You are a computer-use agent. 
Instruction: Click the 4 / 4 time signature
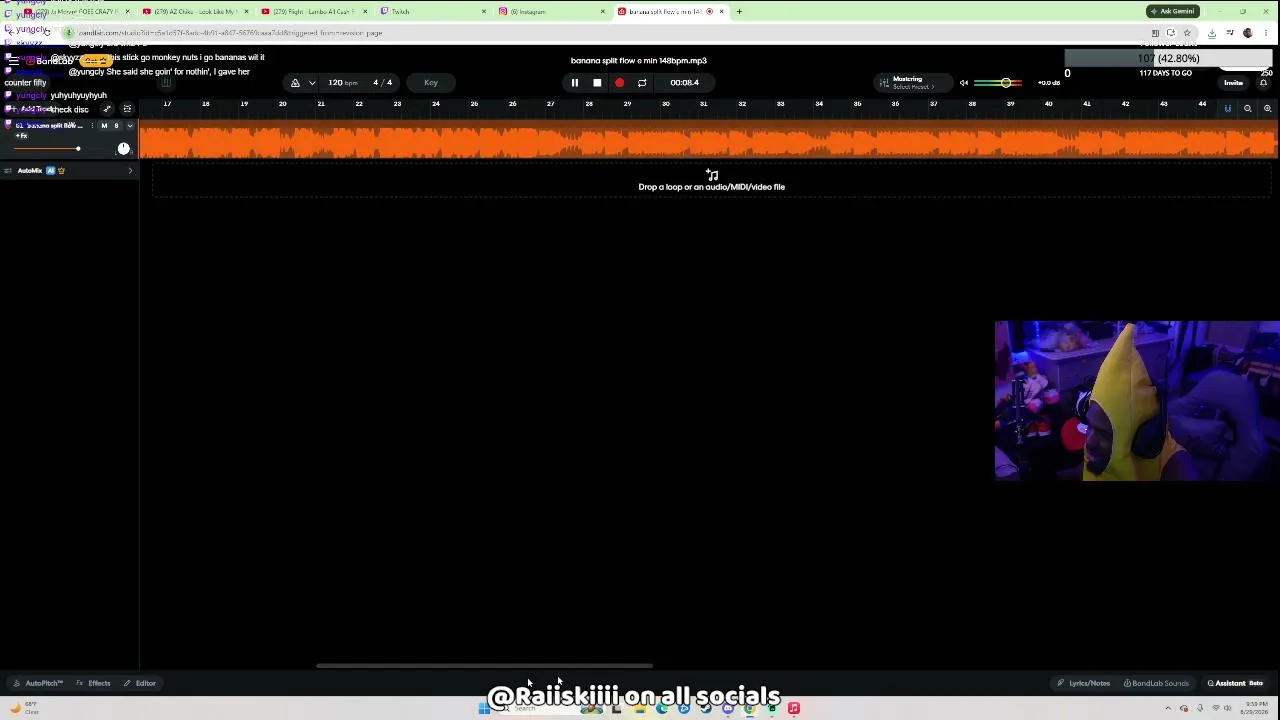(x=383, y=83)
